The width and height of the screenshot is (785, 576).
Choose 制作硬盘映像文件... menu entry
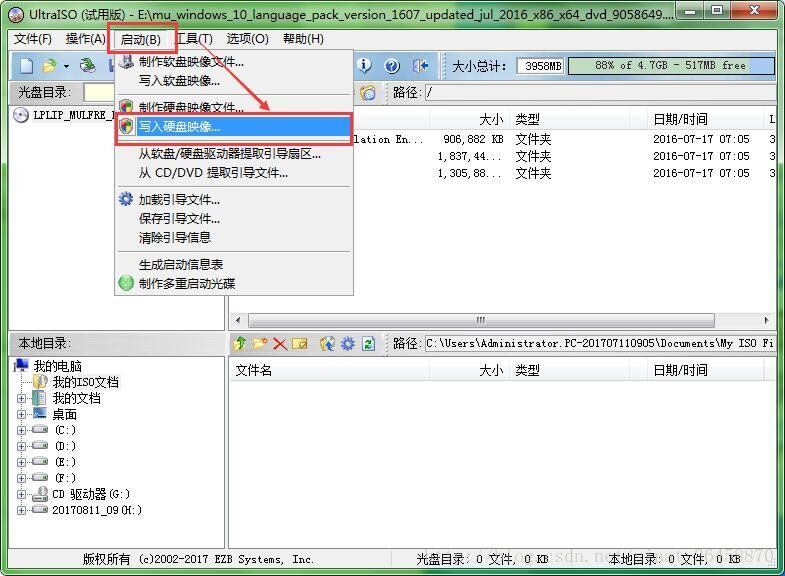click(234, 107)
